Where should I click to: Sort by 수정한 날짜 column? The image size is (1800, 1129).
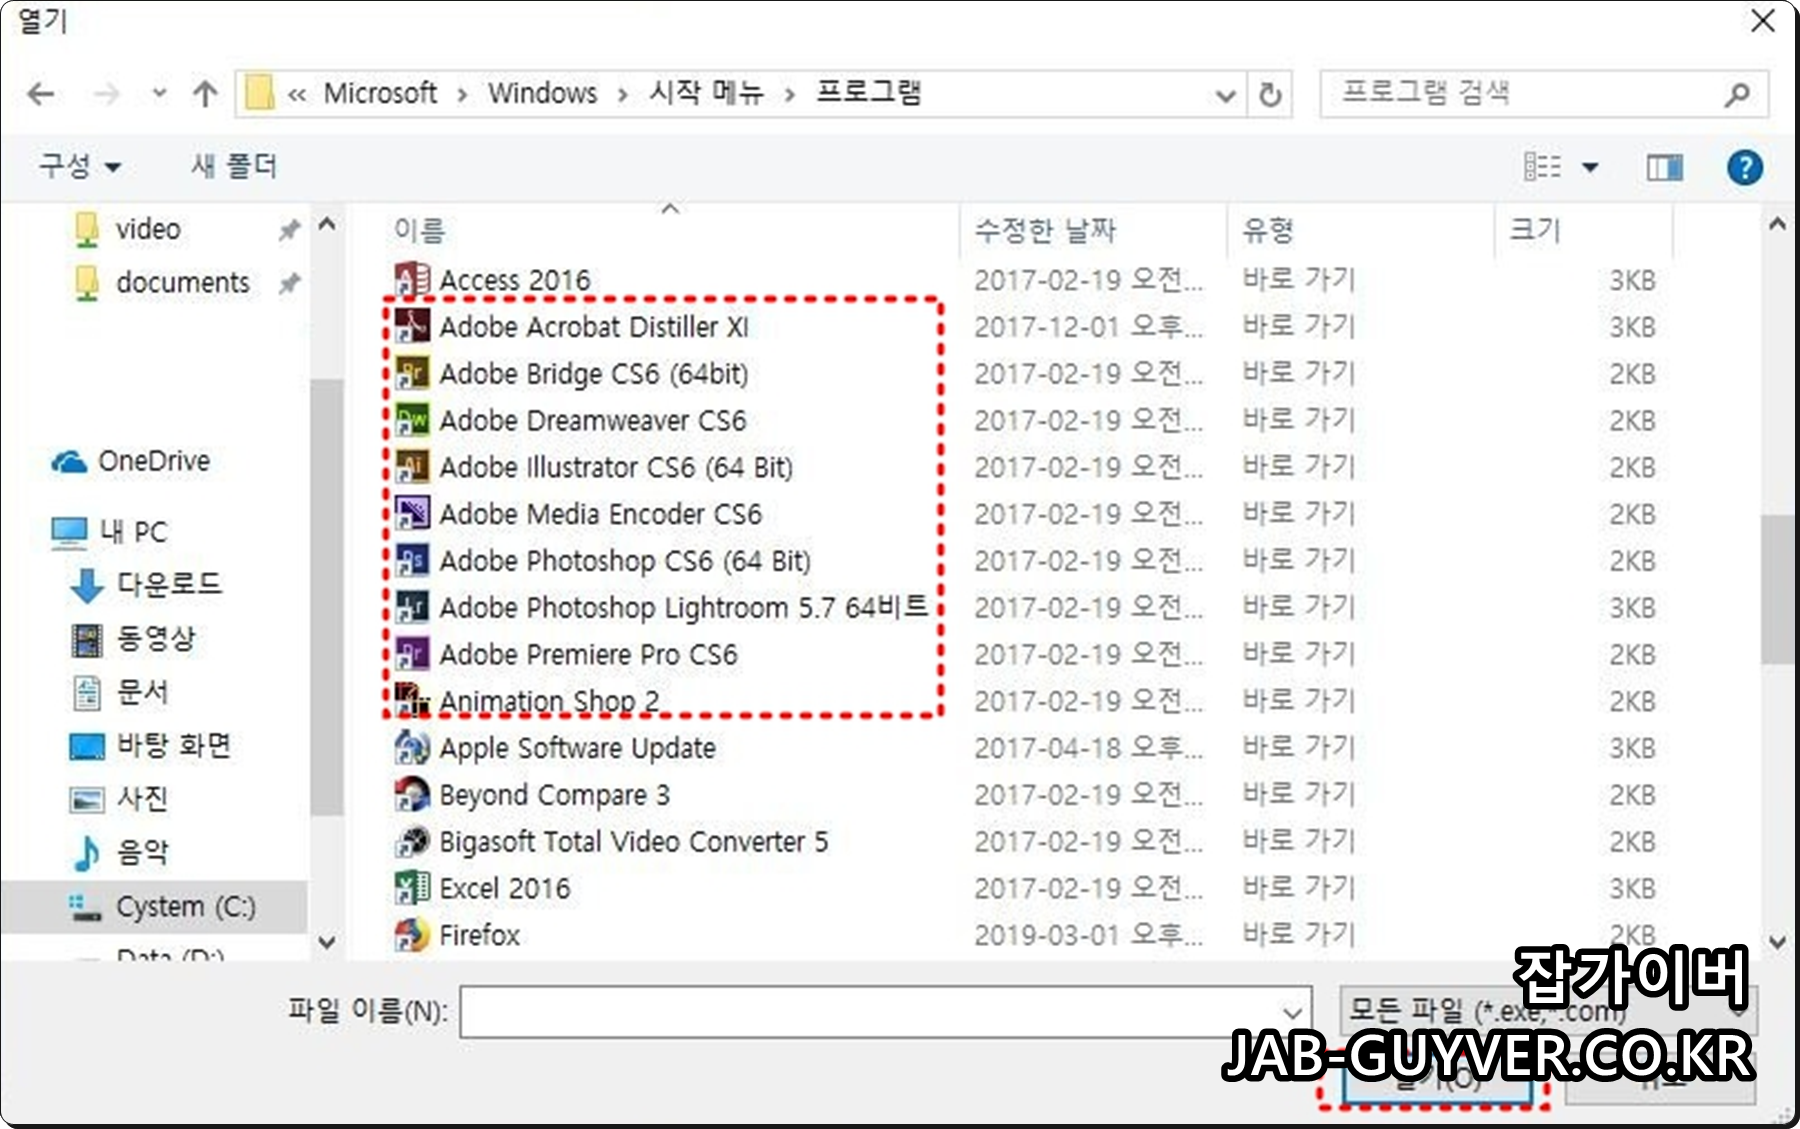coord(1046,231)
